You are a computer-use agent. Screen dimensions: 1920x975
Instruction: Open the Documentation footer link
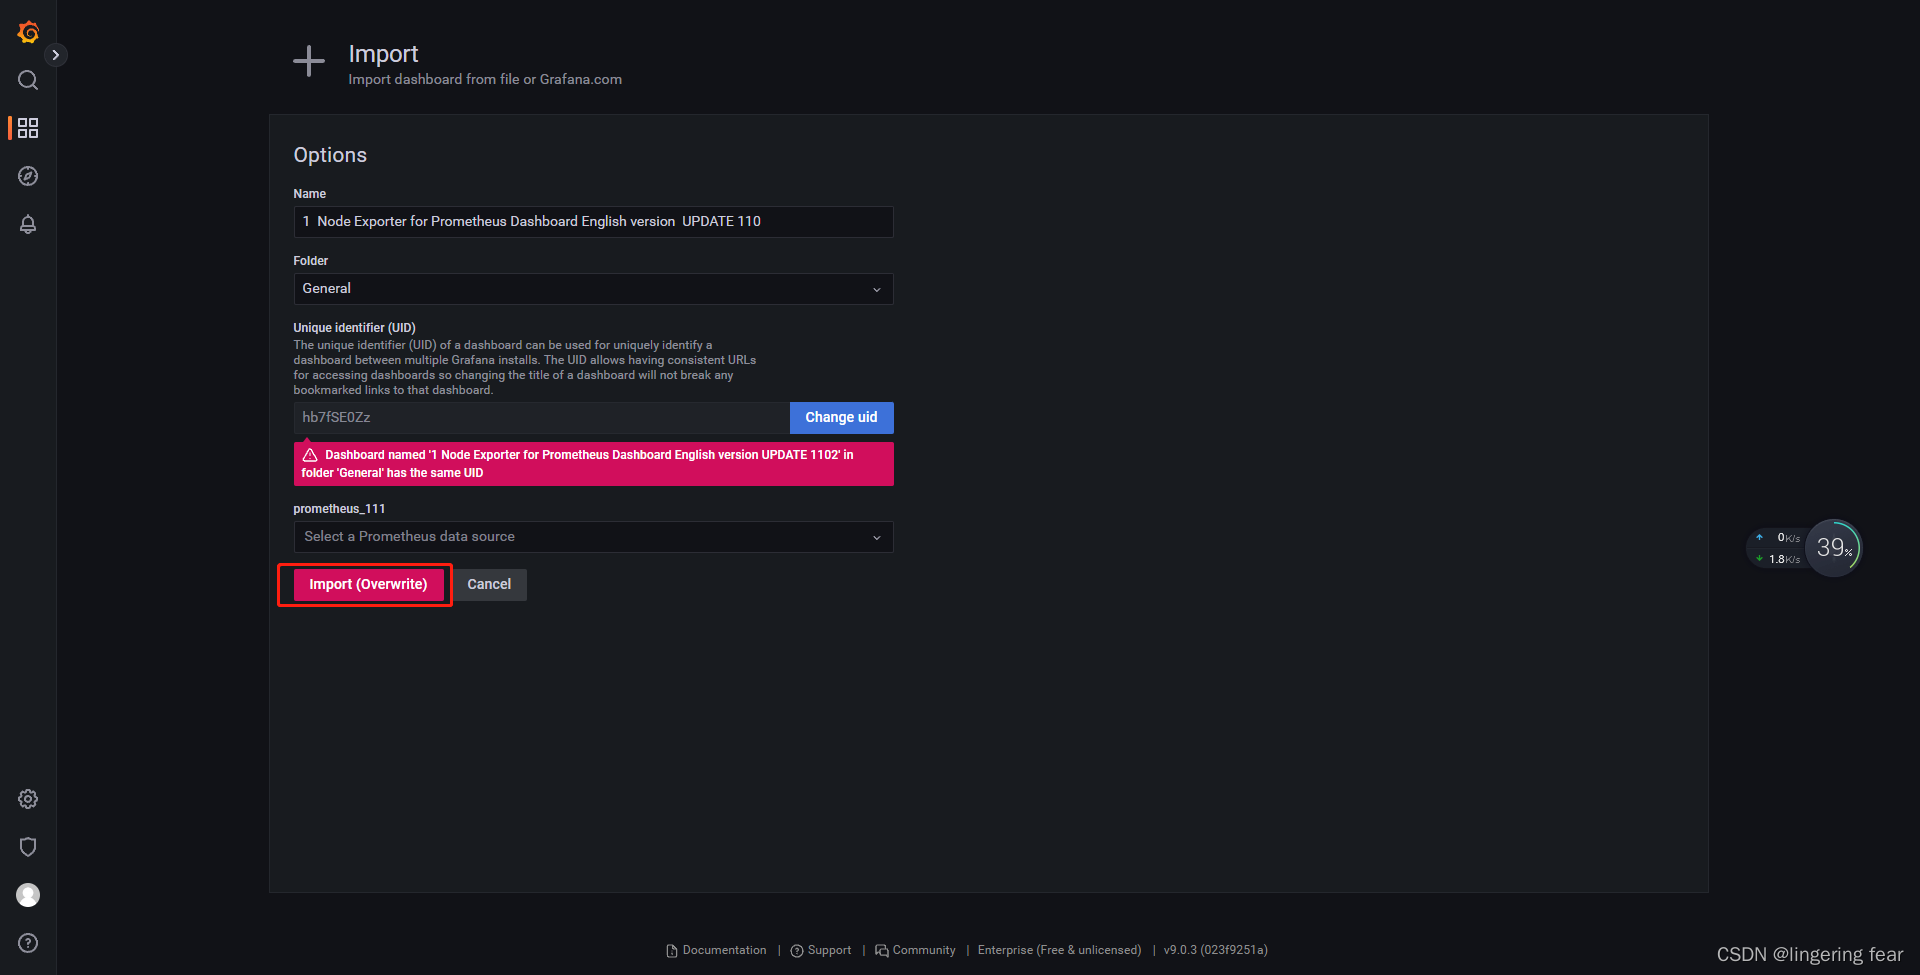pos(723,949)
